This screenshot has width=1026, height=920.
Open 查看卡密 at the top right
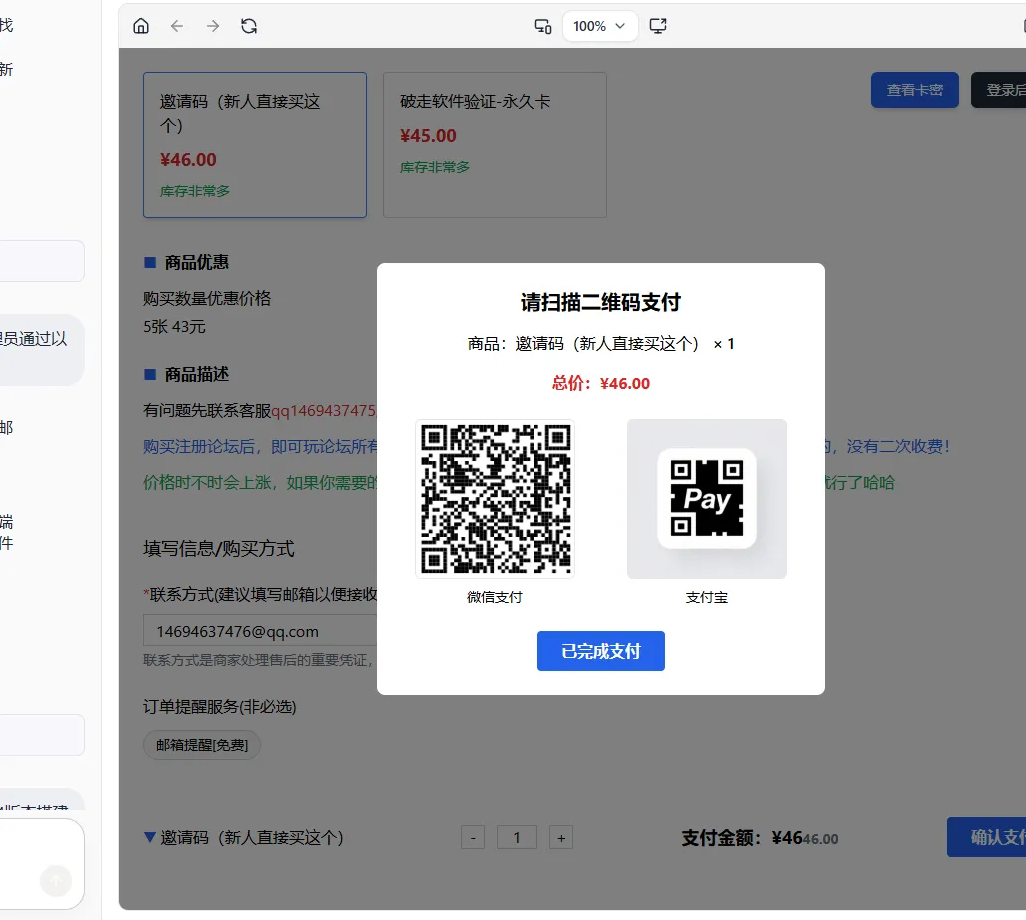click(x=914, y=89)
